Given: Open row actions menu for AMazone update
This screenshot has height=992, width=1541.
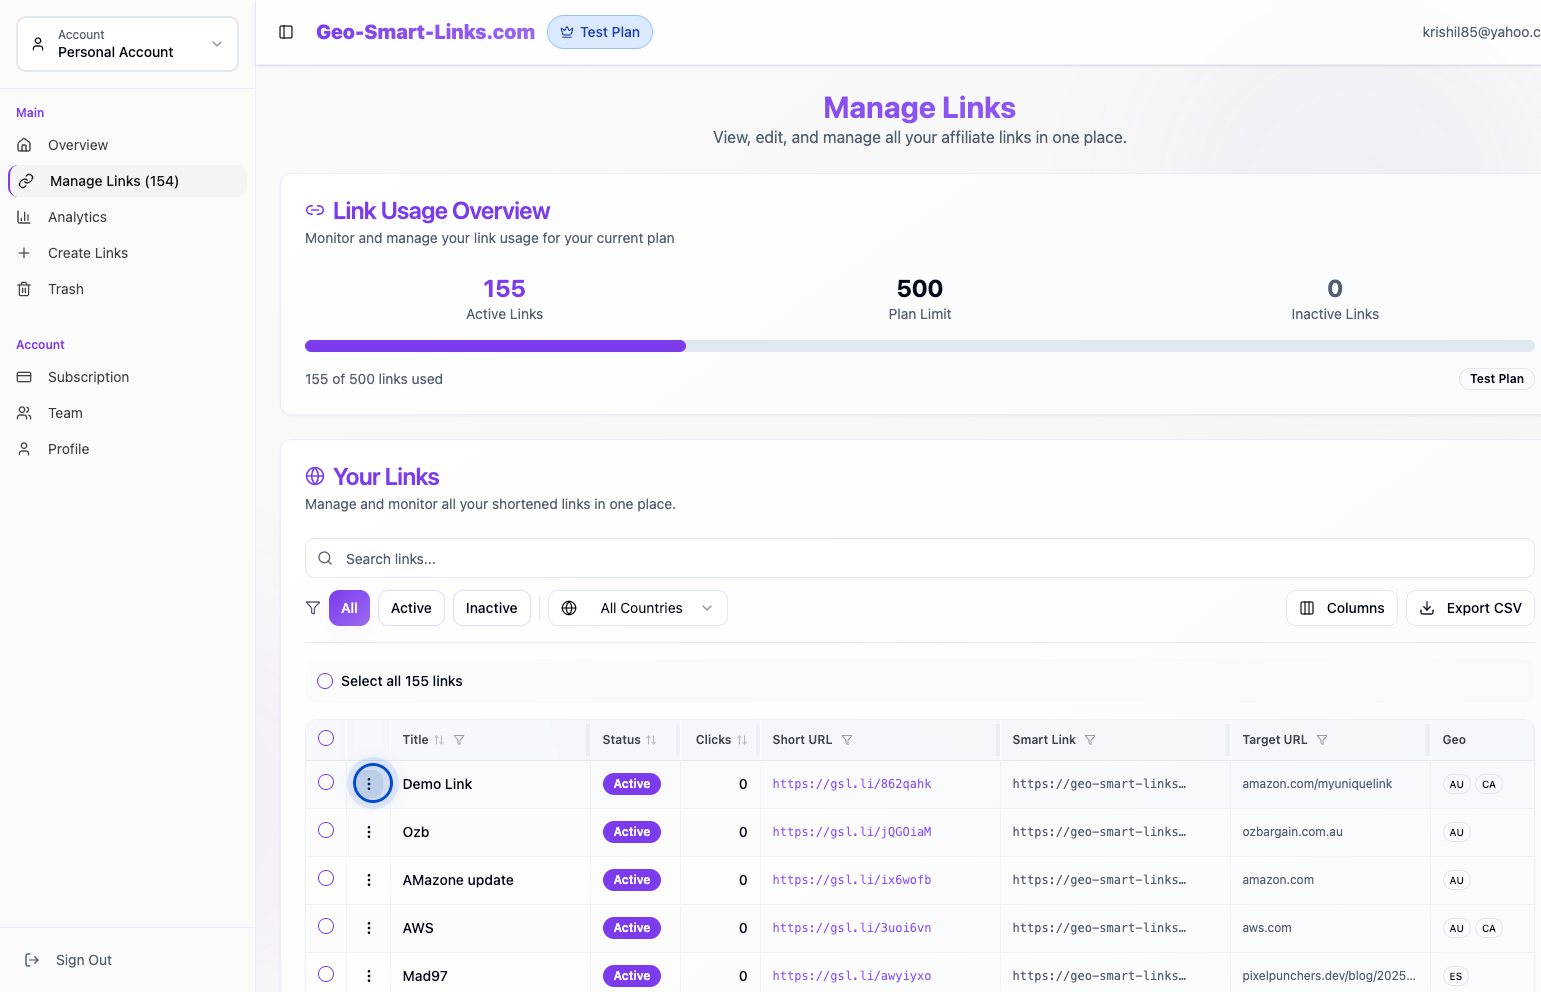Looking at the screenshot, I should pyautogui.click(x=369, y=880).
